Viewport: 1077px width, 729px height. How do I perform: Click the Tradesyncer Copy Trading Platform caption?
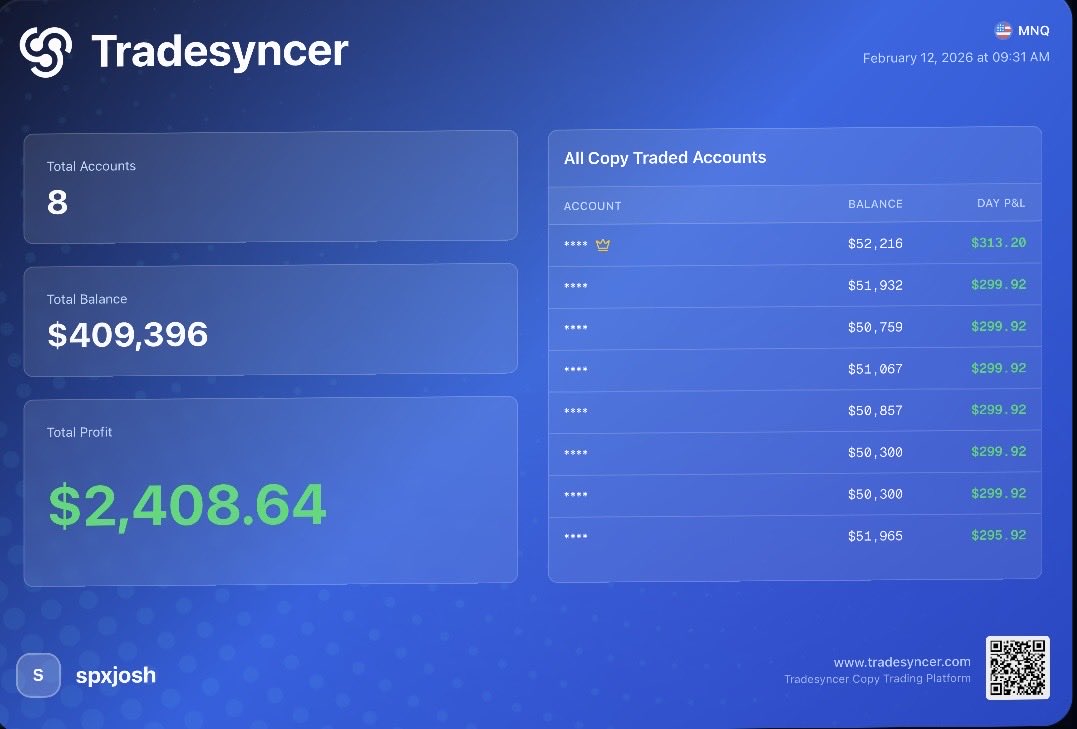[877, 679]
